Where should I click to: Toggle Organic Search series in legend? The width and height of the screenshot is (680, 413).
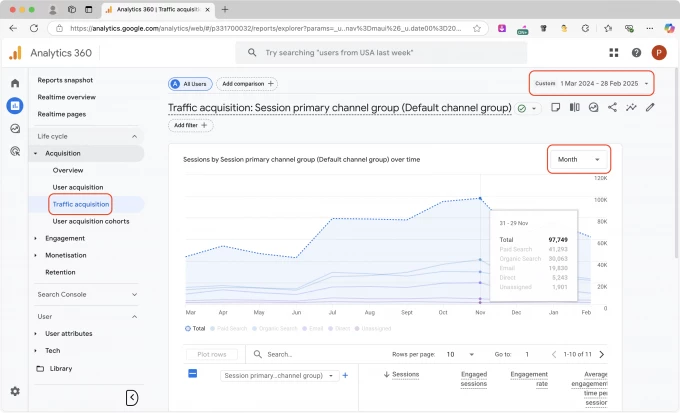click(275, 328)
